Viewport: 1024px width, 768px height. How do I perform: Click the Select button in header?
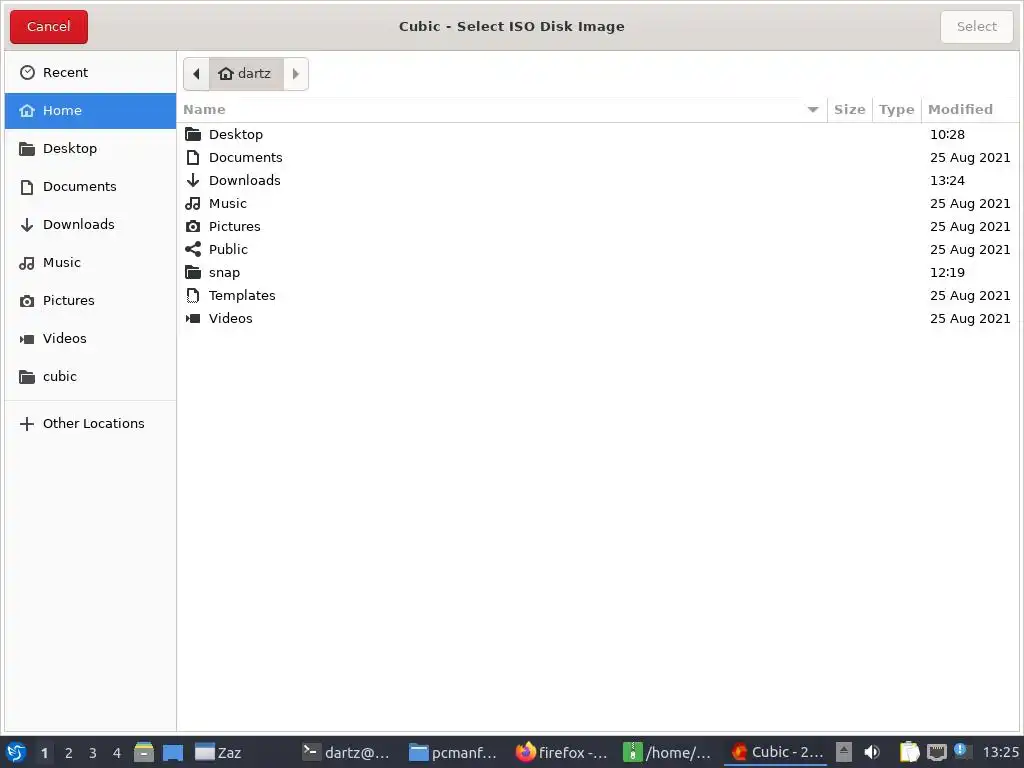click(976, 27)
